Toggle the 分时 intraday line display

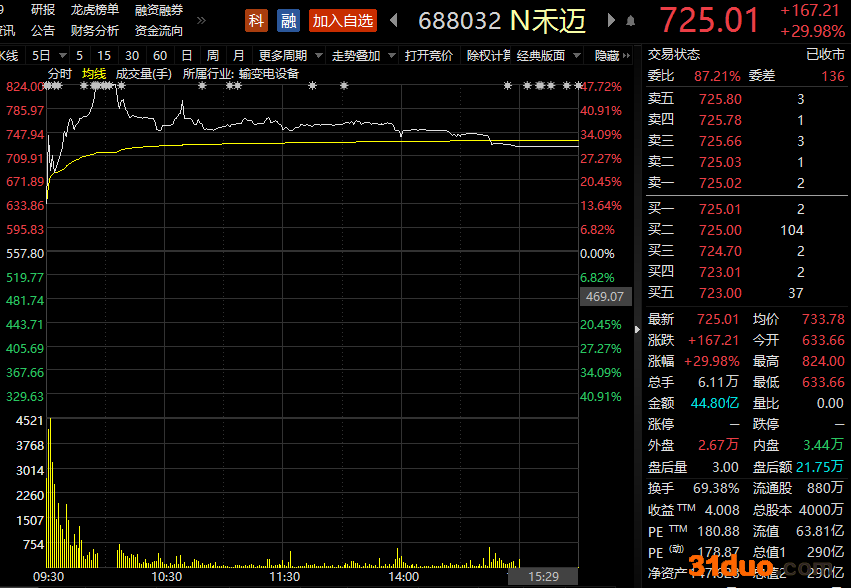point(60,73)
